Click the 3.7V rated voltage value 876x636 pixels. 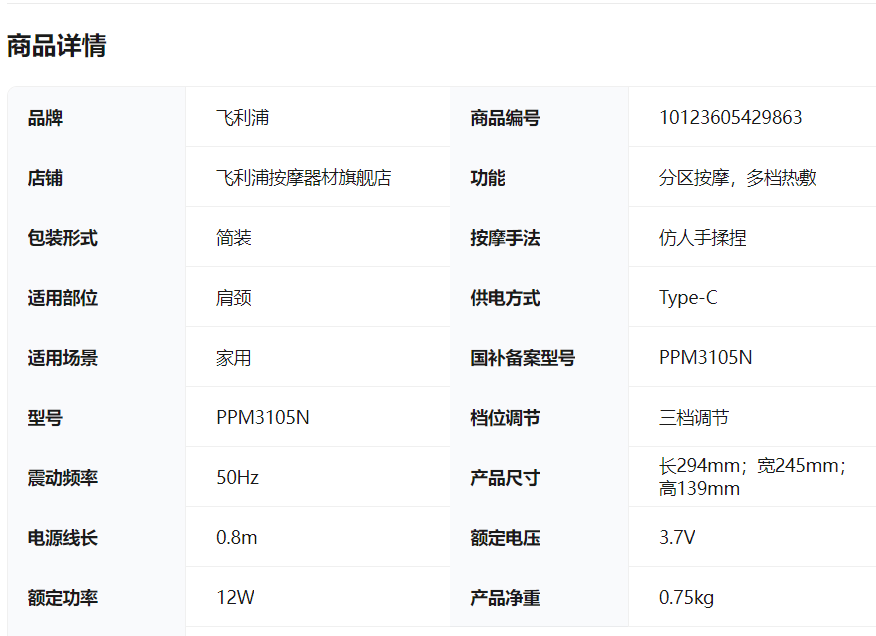click(x=677, y=538)
